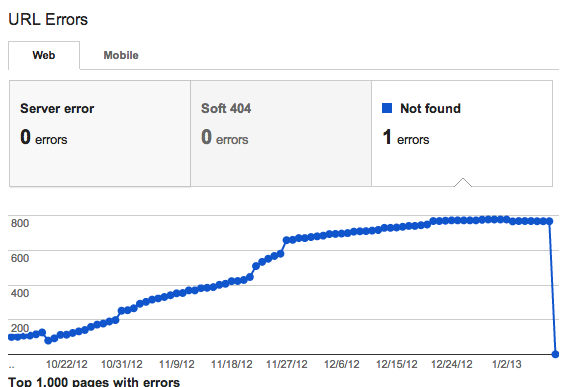This screenshot has height=387, width=579.
Task: Click the 12/15/12 date label
Action: (397, 364)
